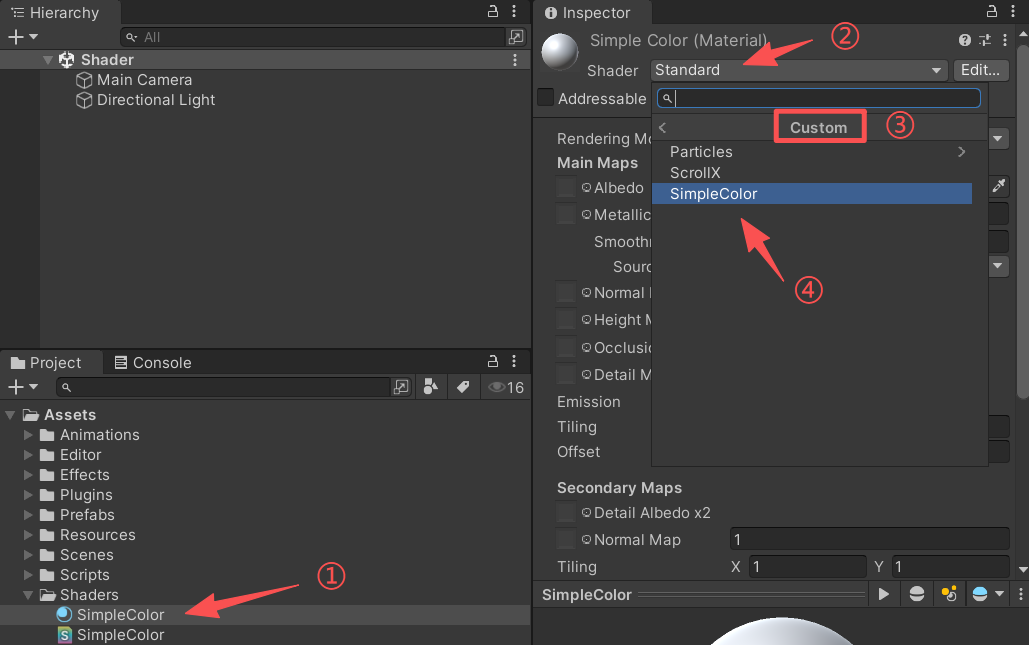
Task: Click the eye icon showing 16 hidden assets
Action: coord(497,387)
